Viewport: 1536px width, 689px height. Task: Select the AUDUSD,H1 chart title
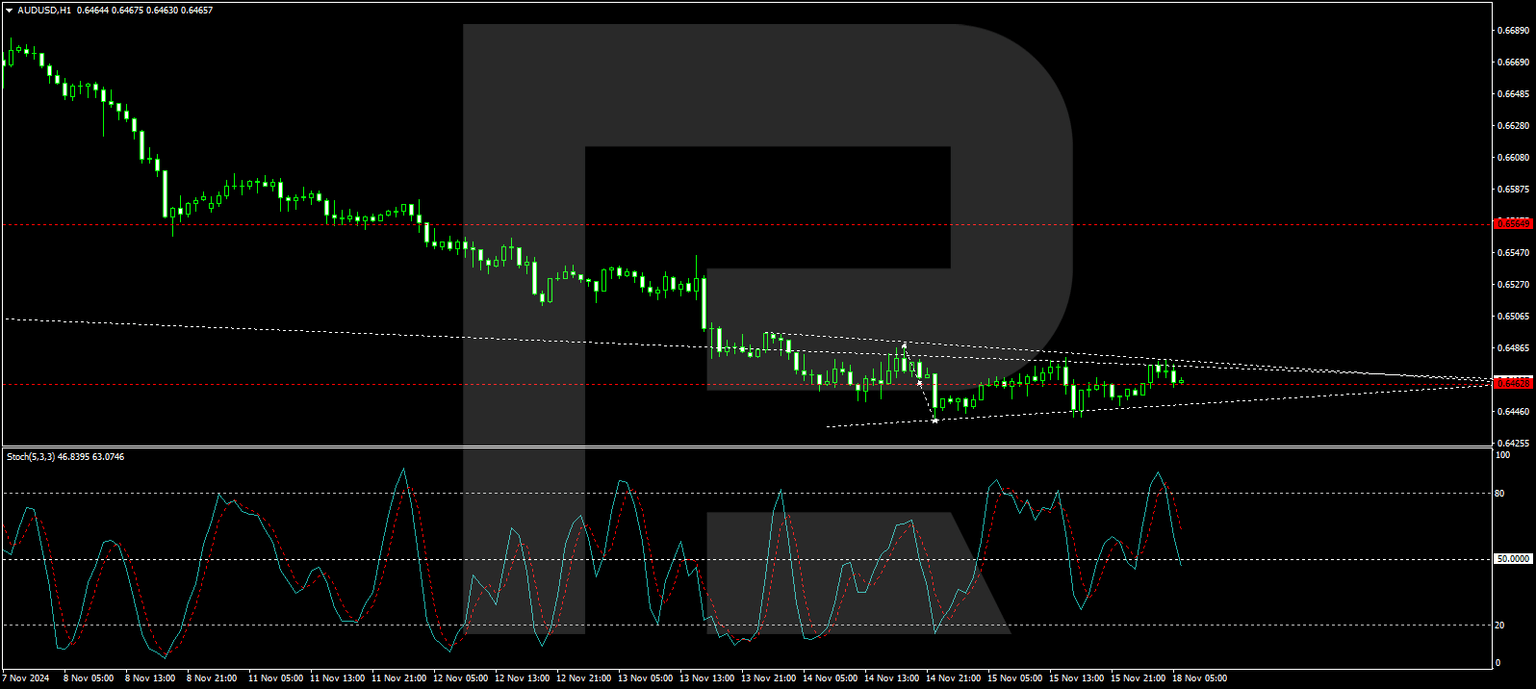point(45,12)
